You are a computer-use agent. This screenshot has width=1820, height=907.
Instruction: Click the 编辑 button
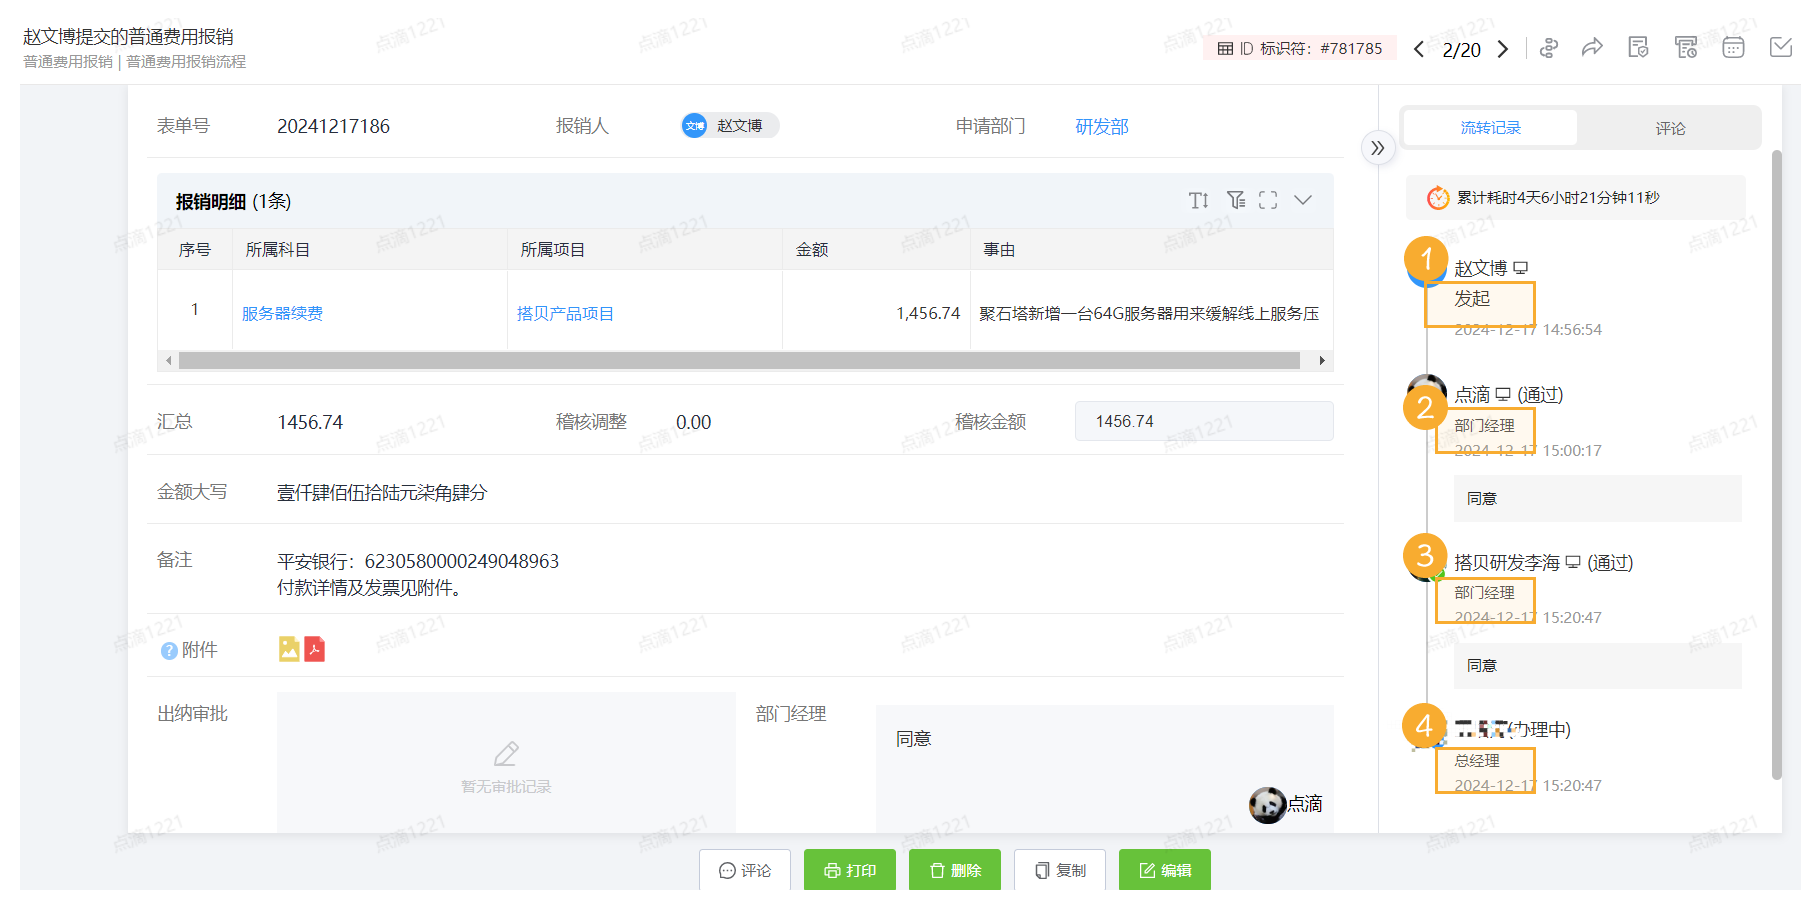point(1164,869)
